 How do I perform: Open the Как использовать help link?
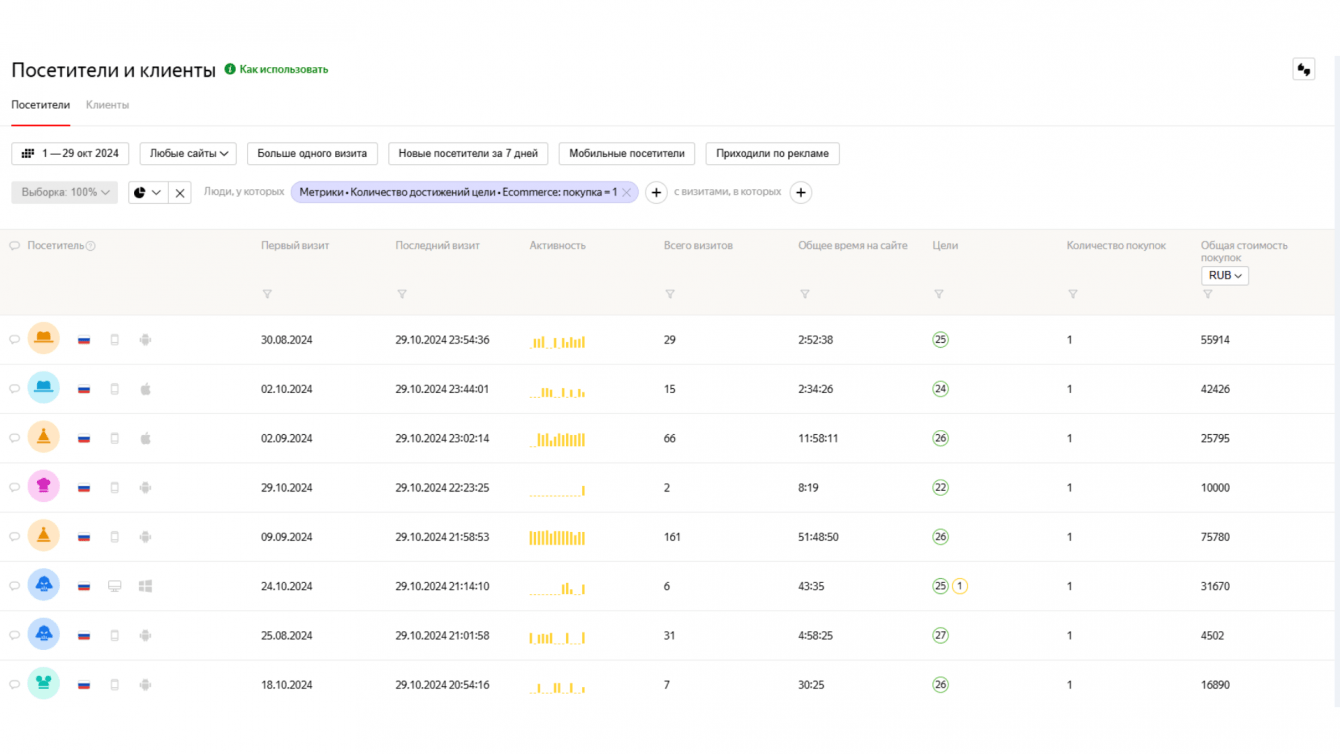pos(283,70)
